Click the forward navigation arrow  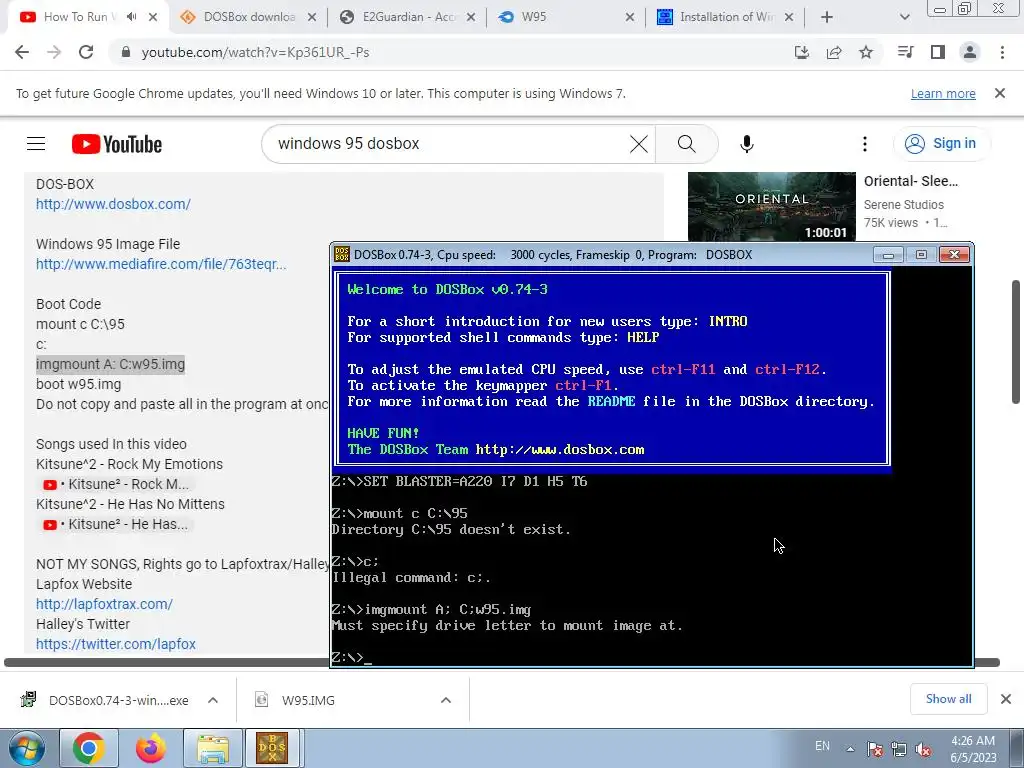[54, 52]
